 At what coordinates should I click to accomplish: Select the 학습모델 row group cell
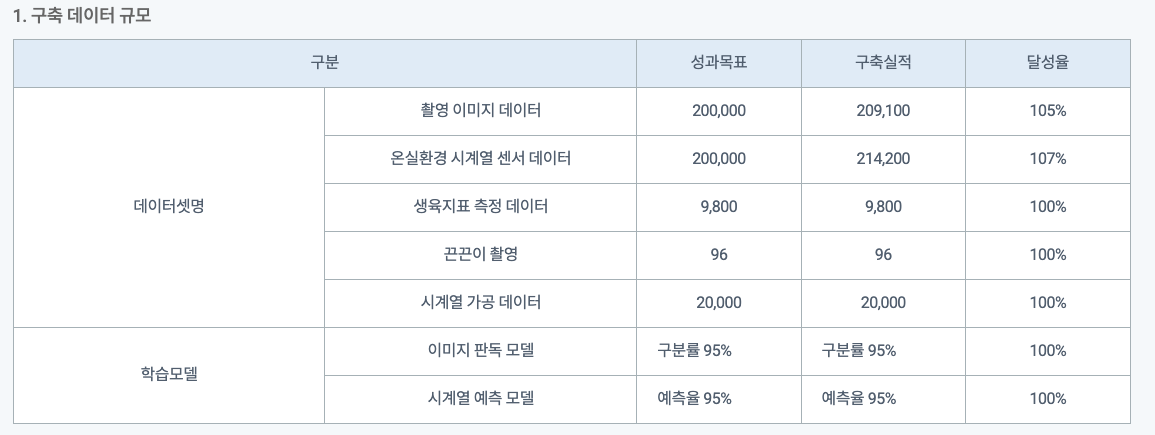click(x=169, y=375)
